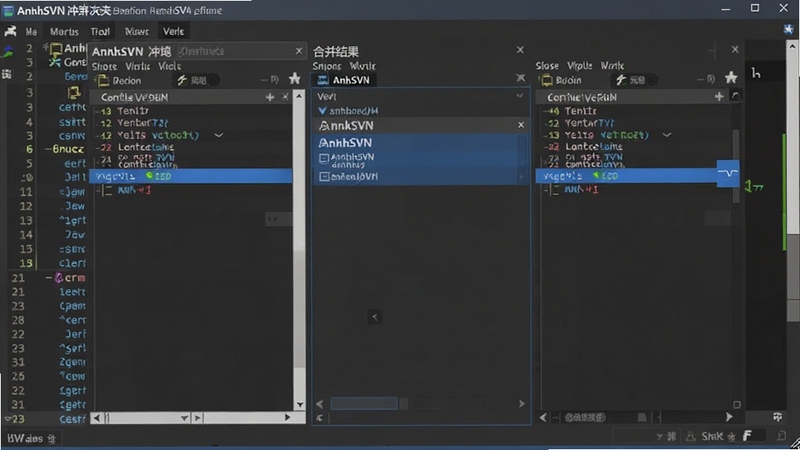Click the lightning bolt icon in left panel toolbar
Screen dimensions: 800x450
click(x=182, y=80)
